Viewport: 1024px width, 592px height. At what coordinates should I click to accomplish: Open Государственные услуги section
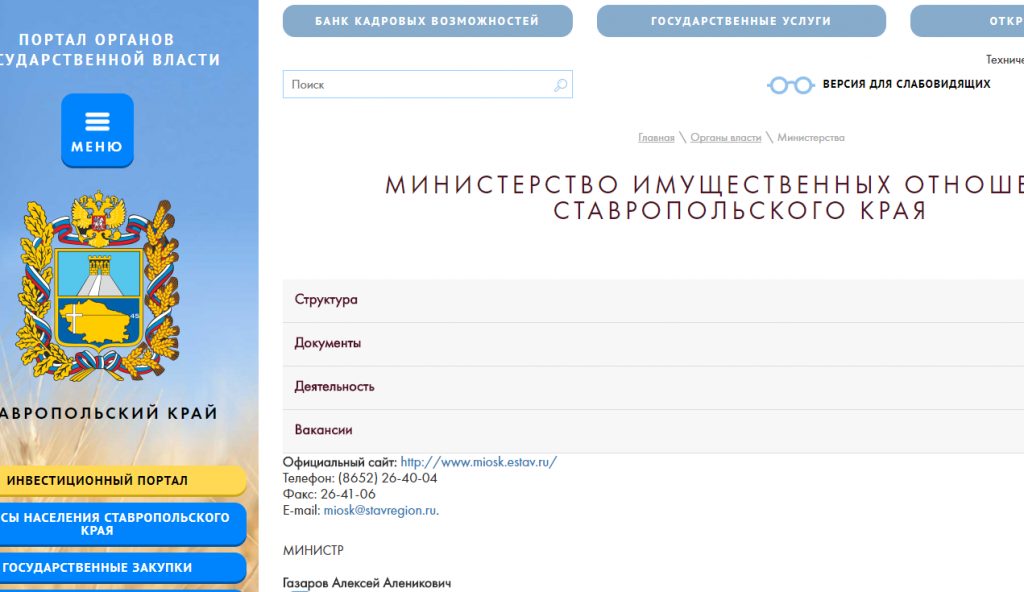(741, 21)
